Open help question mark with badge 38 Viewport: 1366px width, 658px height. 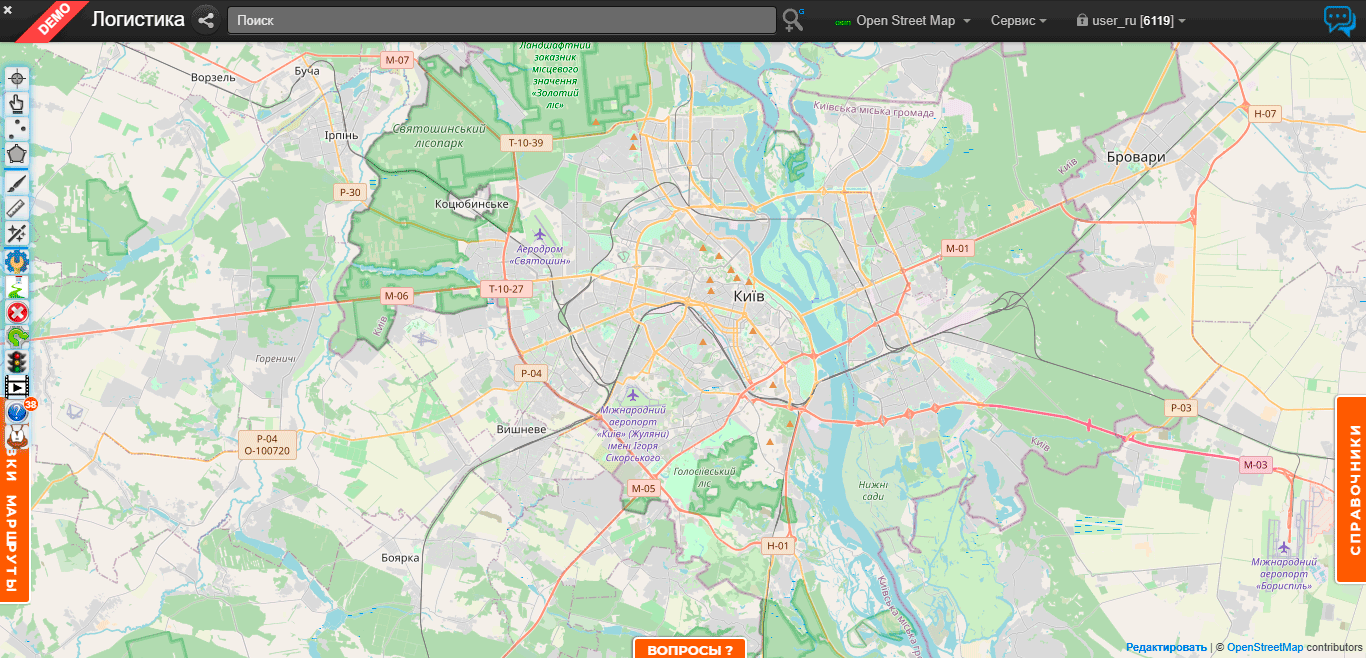click(17, 412)
